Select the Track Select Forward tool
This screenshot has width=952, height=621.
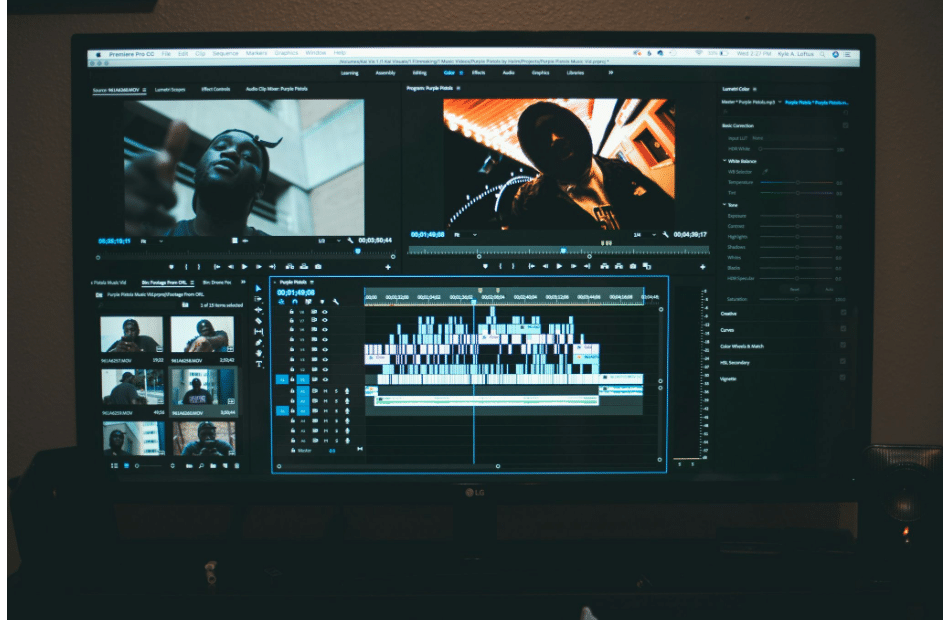(258, 299)
